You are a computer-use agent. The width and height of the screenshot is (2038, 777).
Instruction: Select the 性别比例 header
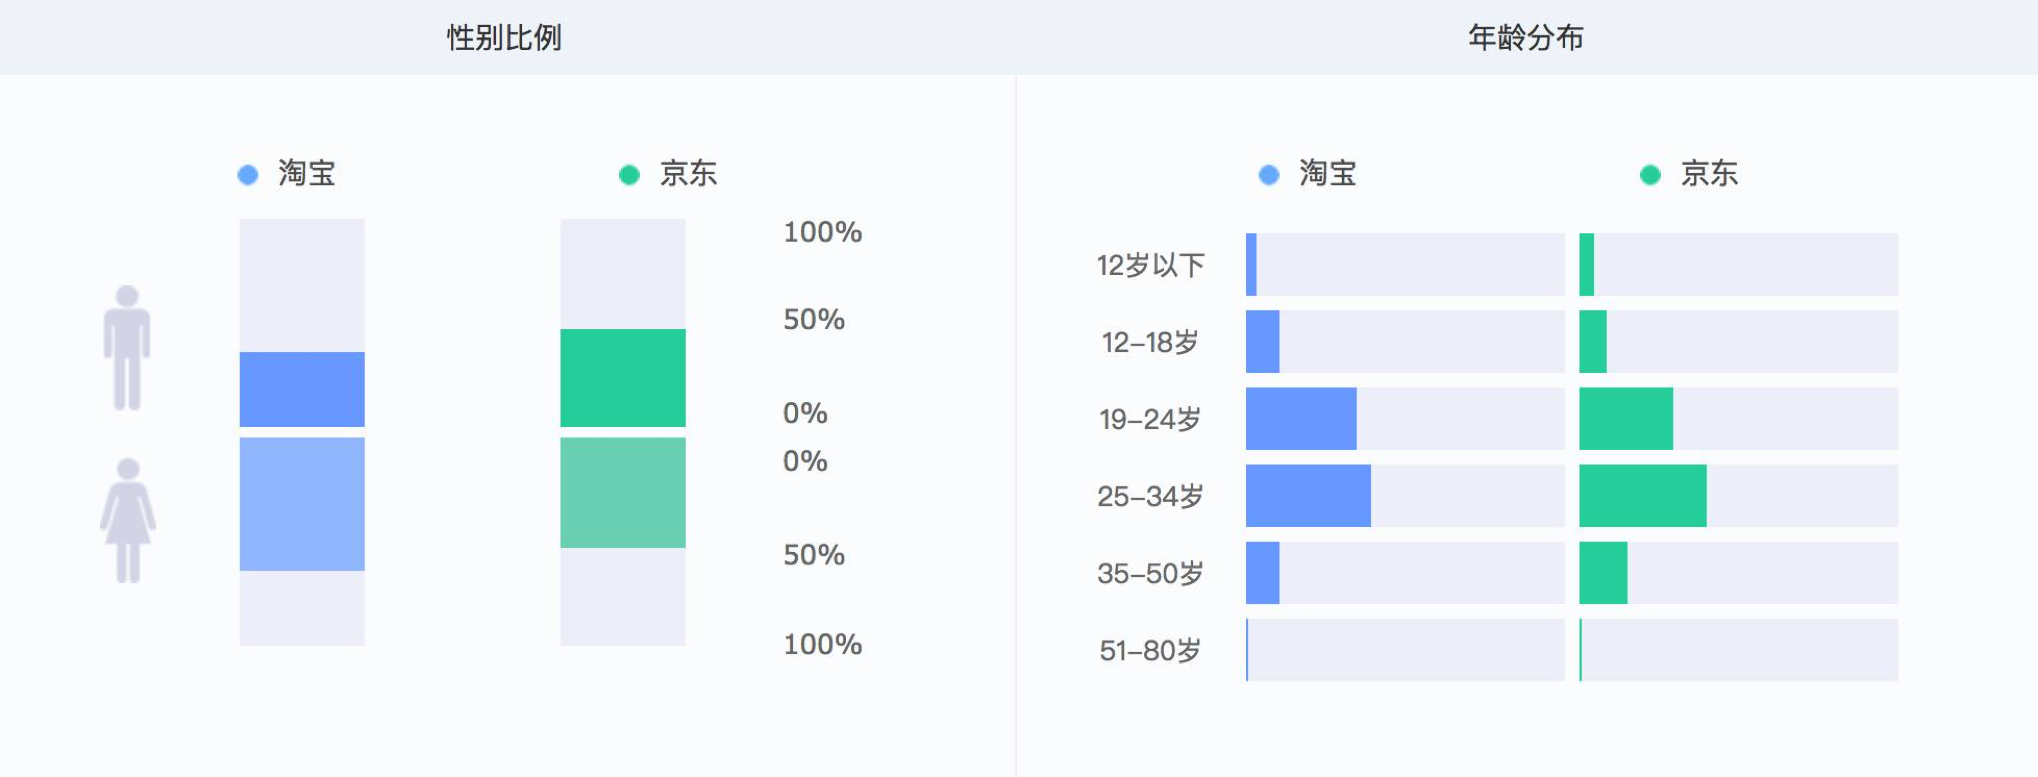[504, 38]
